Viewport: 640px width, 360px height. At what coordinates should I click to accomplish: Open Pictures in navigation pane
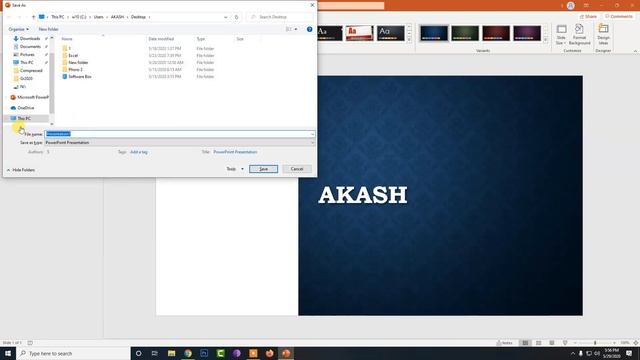pyautogui.click(x=27, y=54)
